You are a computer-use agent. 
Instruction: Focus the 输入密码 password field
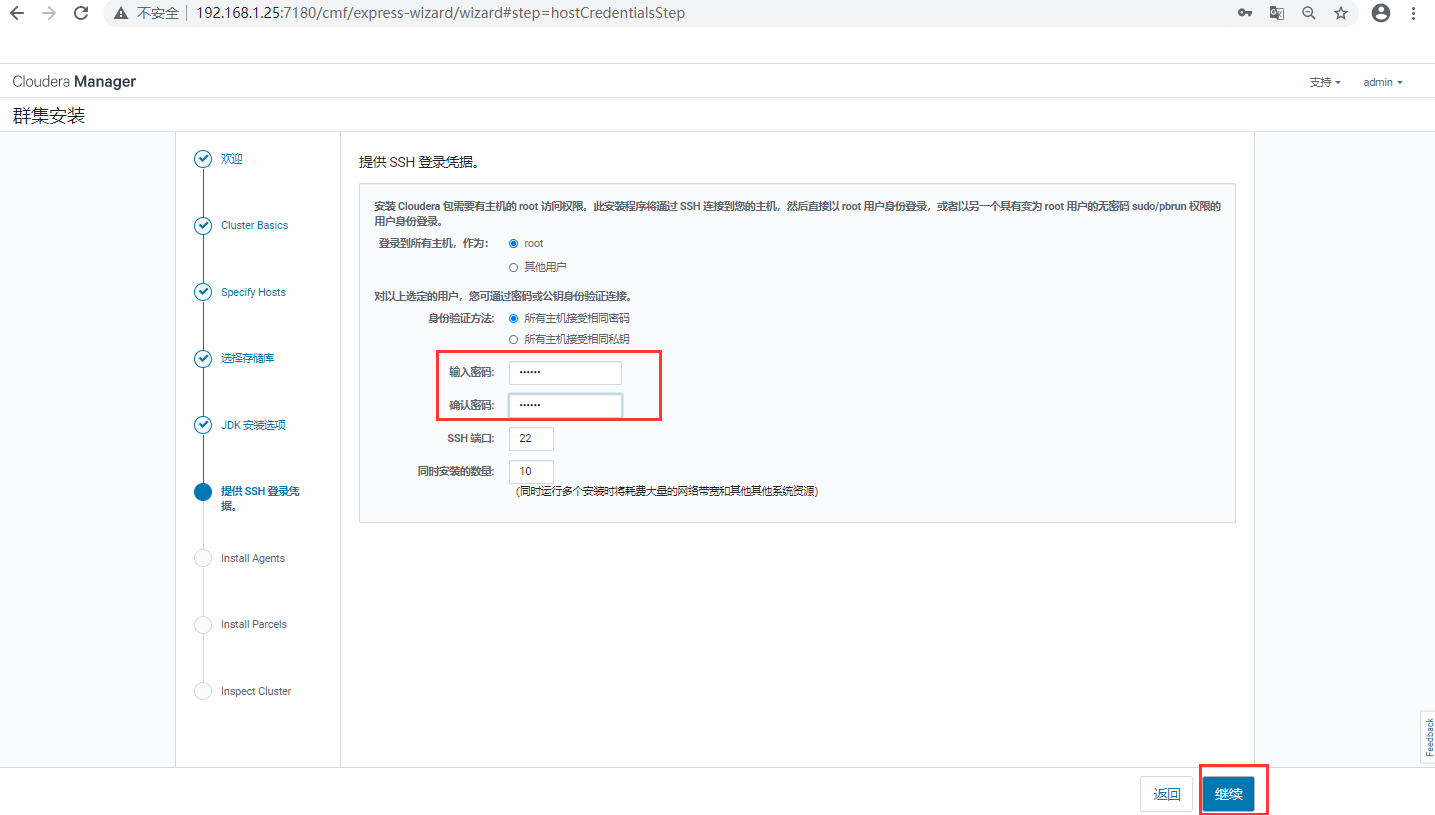(x=565, y=372)
